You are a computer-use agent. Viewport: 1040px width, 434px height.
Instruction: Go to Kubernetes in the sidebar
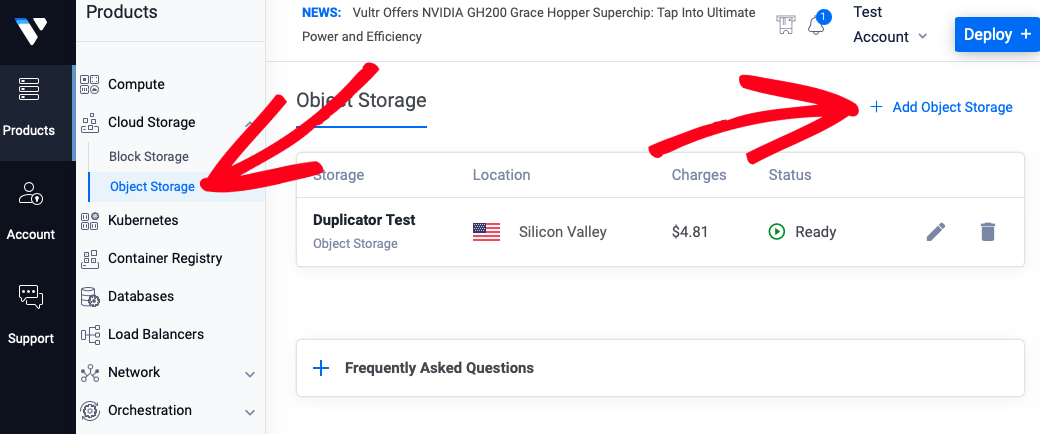tap(143, 220)
